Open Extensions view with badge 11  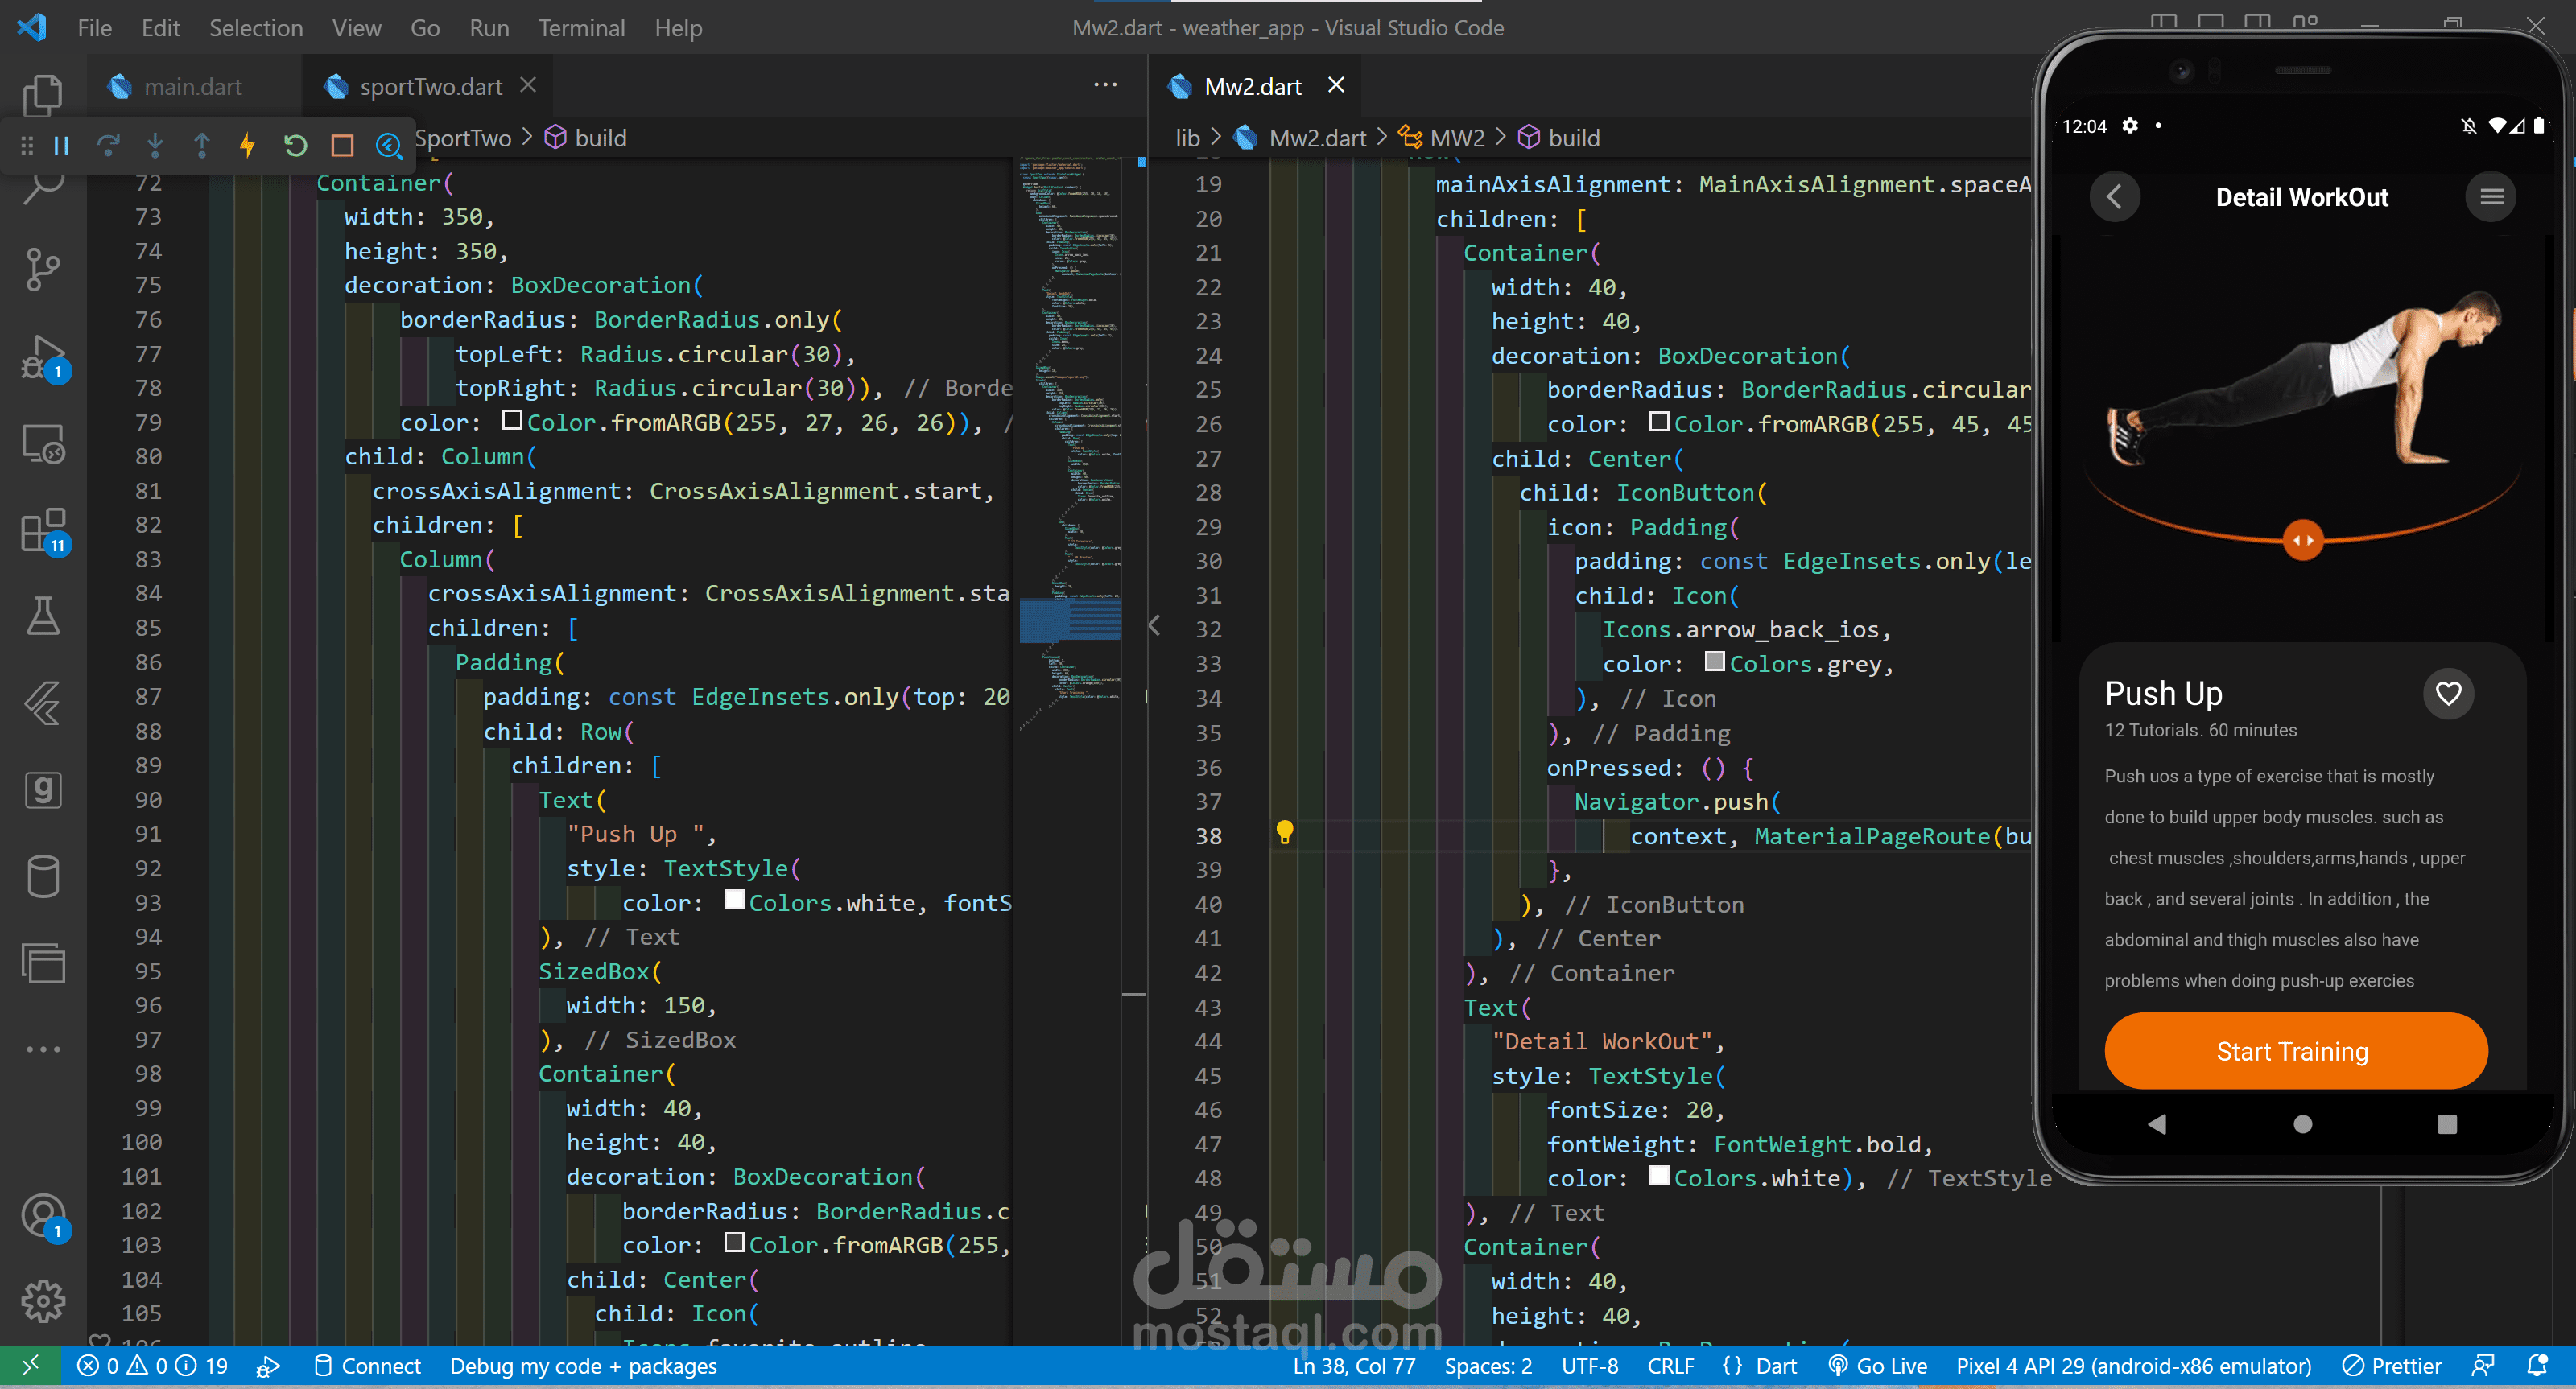(42, 531)
